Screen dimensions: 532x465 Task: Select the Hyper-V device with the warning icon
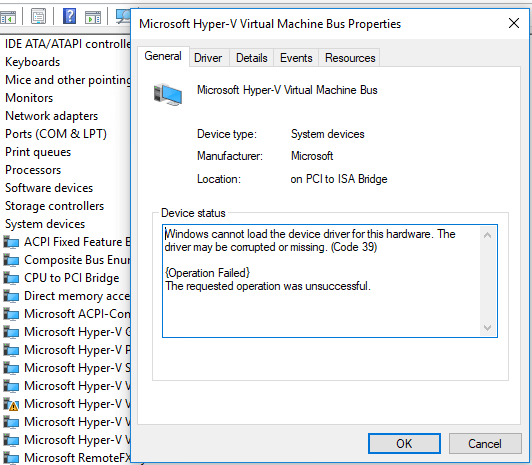66,404
